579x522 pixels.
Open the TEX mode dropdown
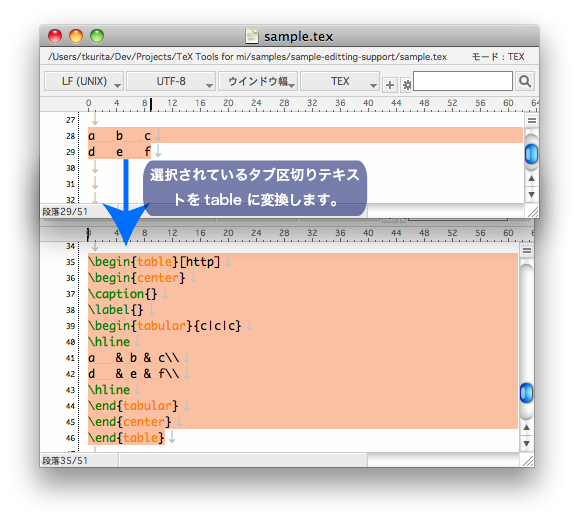click(340, 81)
